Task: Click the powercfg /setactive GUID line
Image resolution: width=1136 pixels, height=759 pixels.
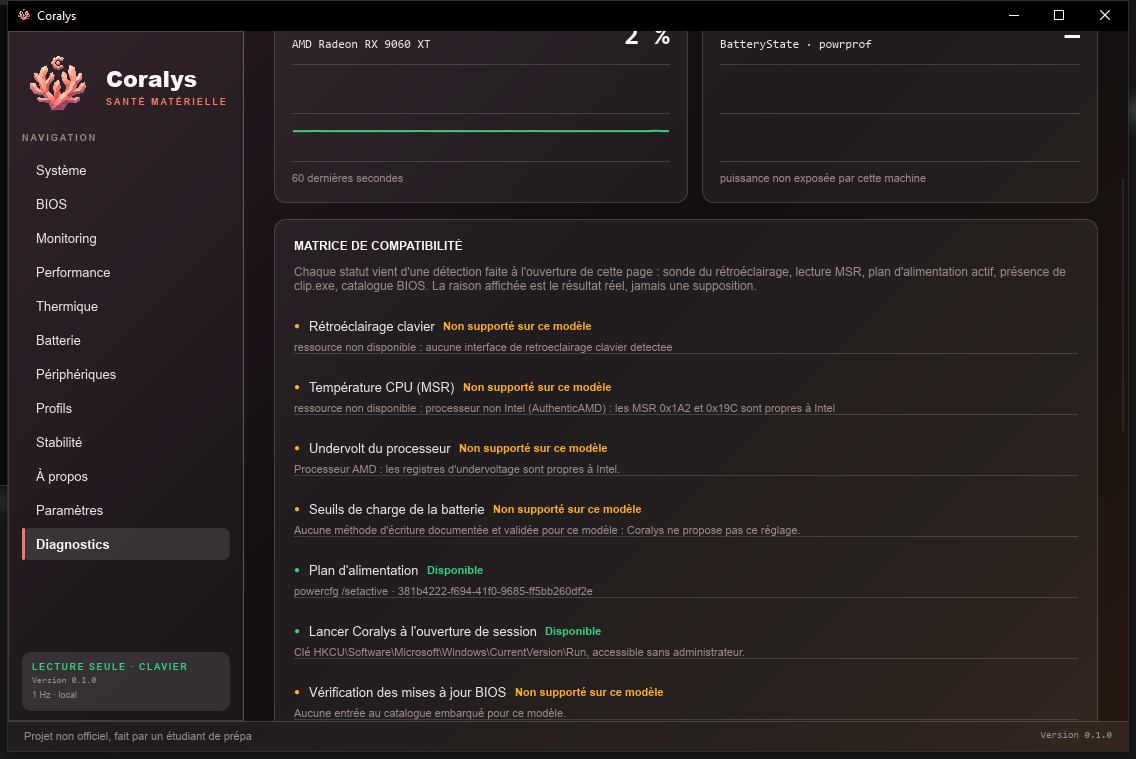Action: point(443,591)
